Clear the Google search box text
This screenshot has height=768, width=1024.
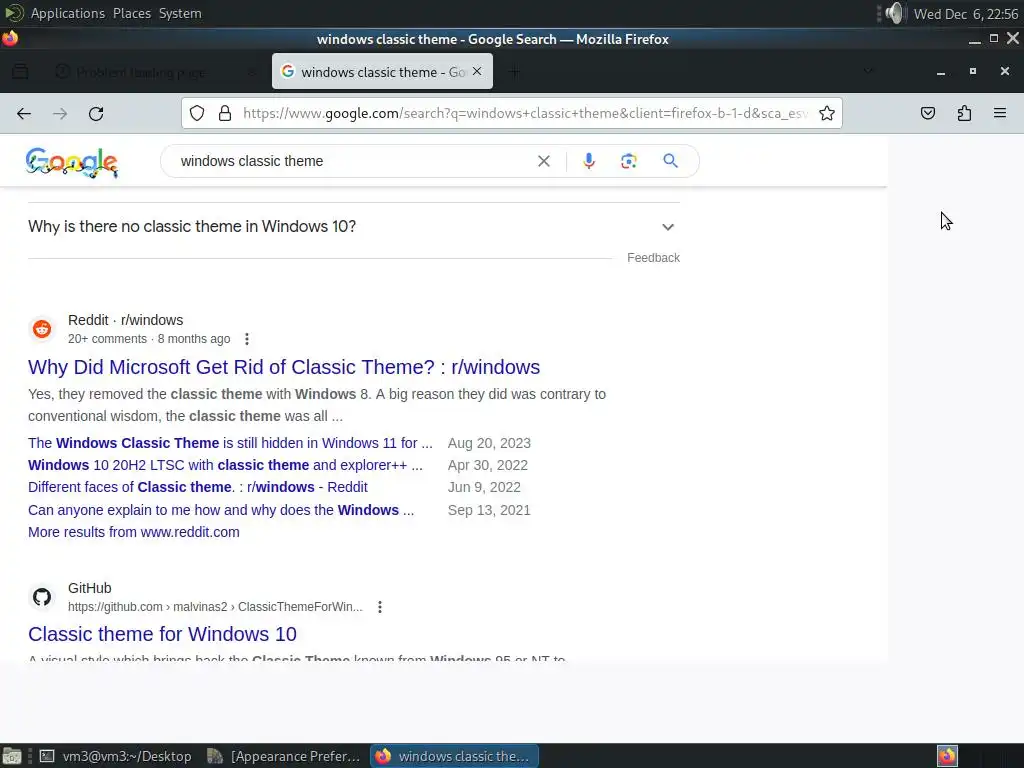[x=543, y=161]
